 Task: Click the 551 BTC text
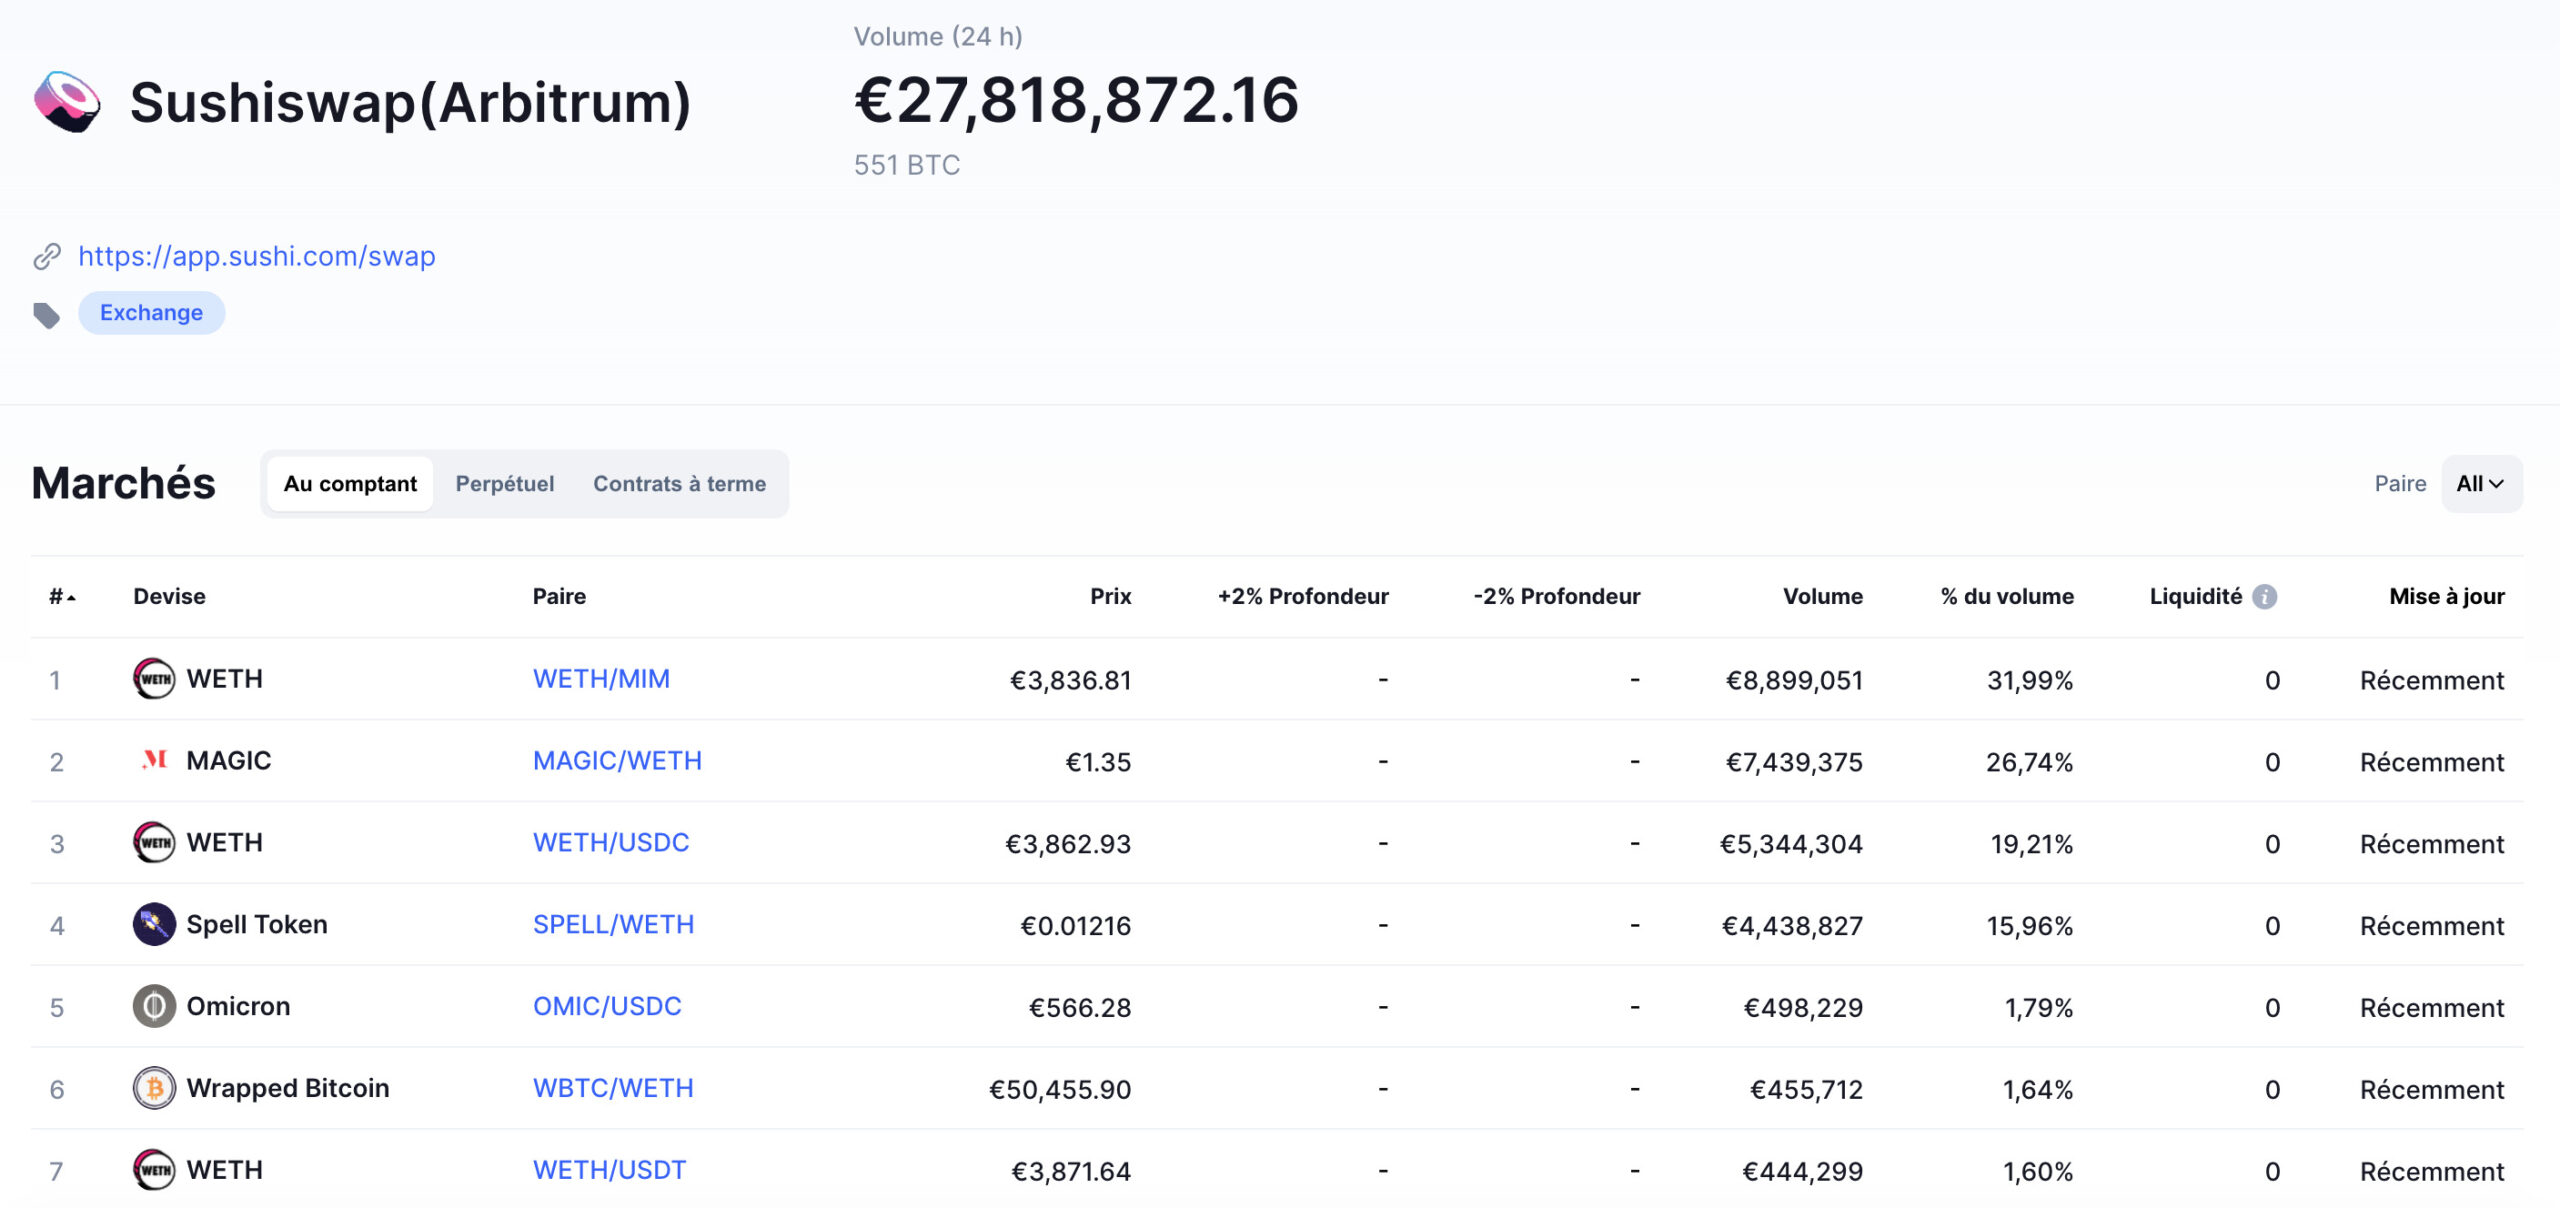907,166
